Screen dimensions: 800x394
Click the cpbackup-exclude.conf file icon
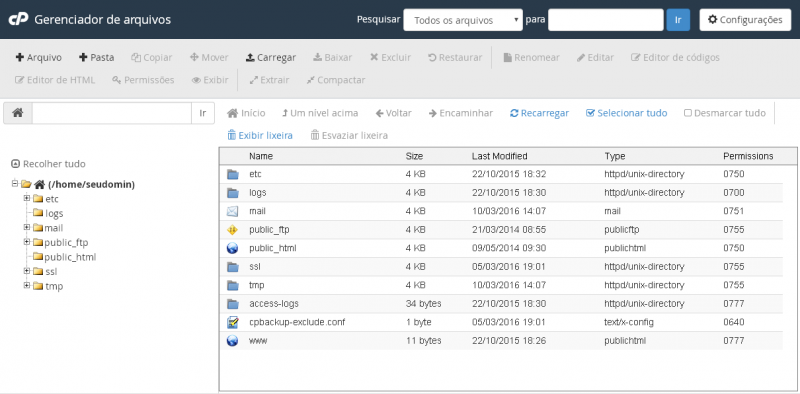233,322
